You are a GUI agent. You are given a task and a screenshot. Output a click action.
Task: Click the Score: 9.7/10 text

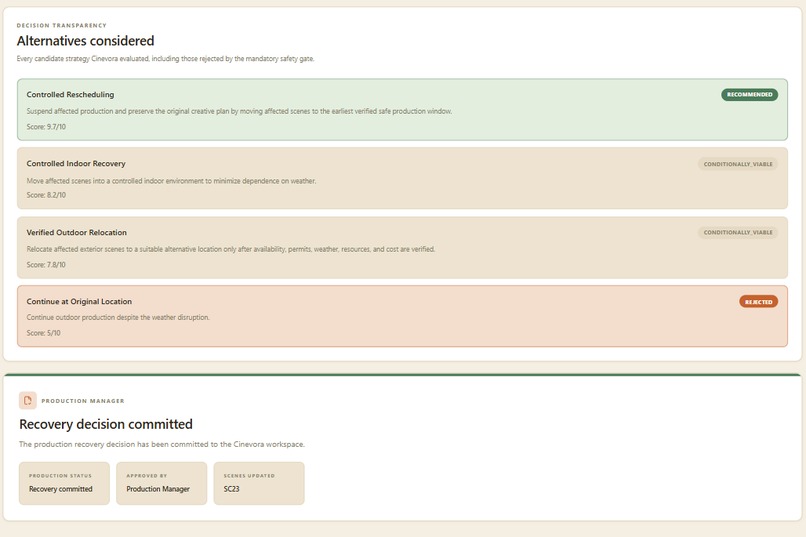[46, 126]
